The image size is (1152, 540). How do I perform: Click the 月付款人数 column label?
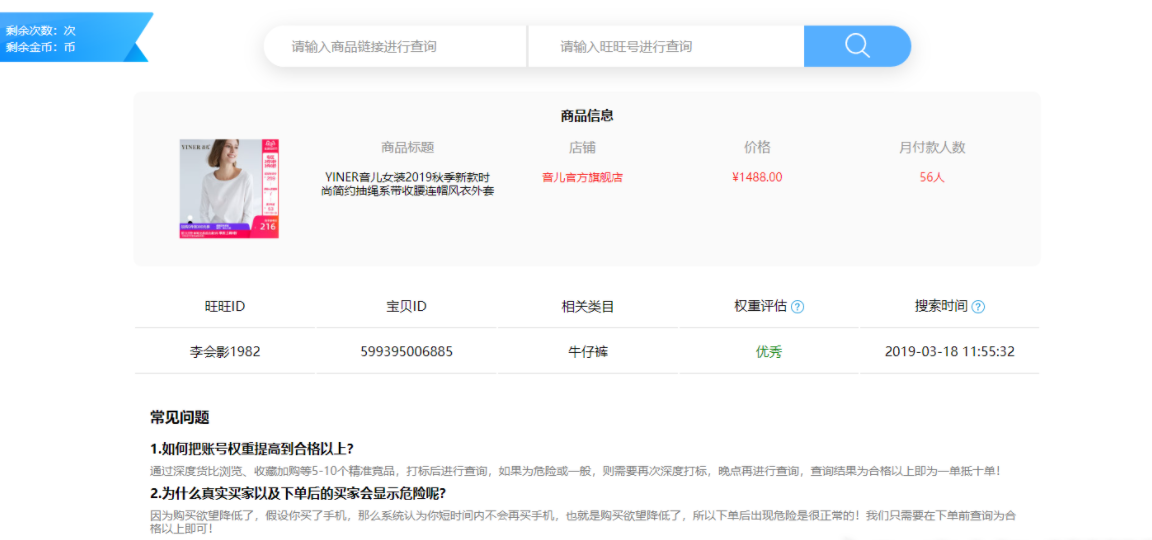(932, 147)
